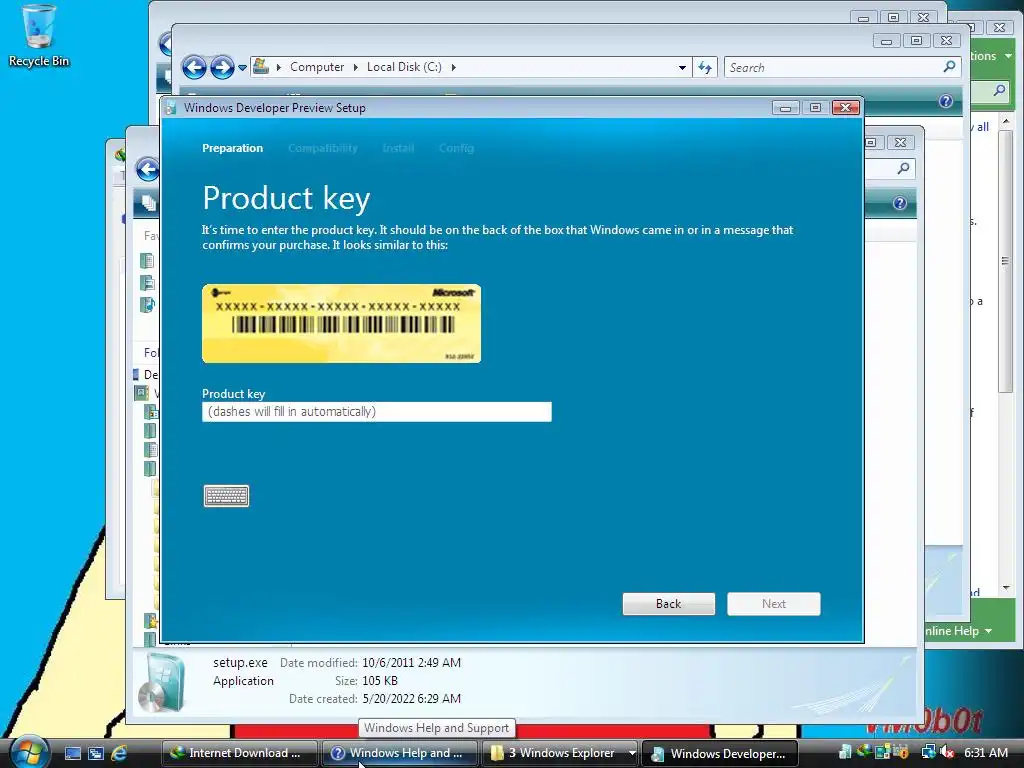Switch to Windows Help and Support taskbar button

400,753
